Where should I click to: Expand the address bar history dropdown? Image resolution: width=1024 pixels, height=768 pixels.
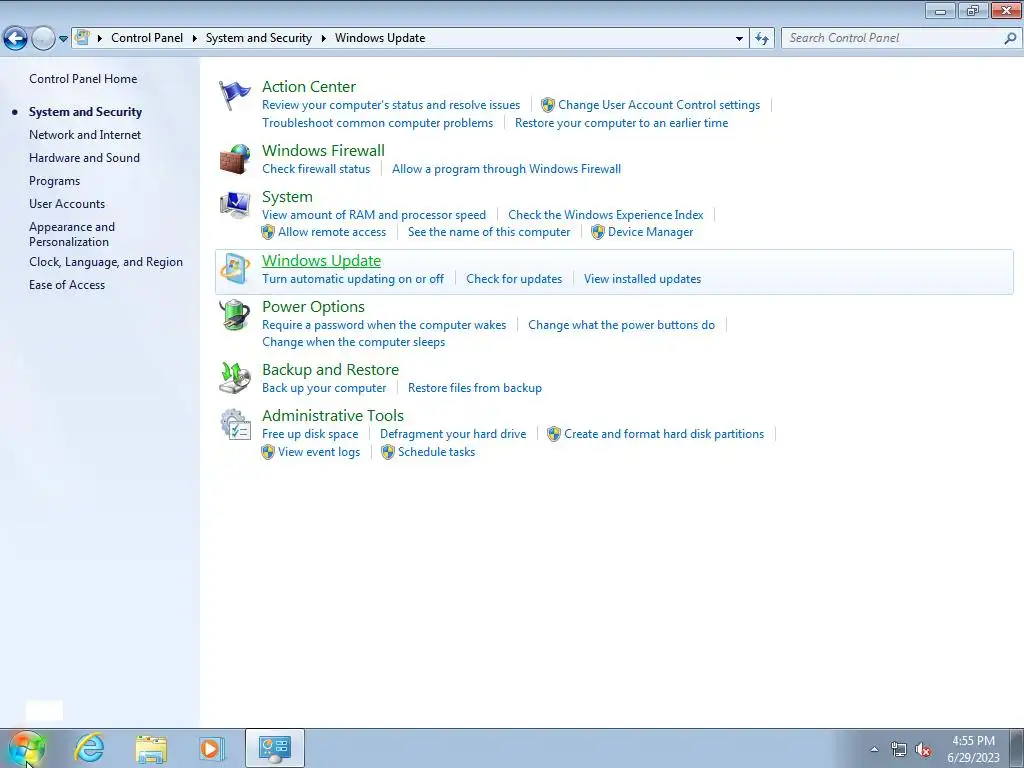(739, 39)
